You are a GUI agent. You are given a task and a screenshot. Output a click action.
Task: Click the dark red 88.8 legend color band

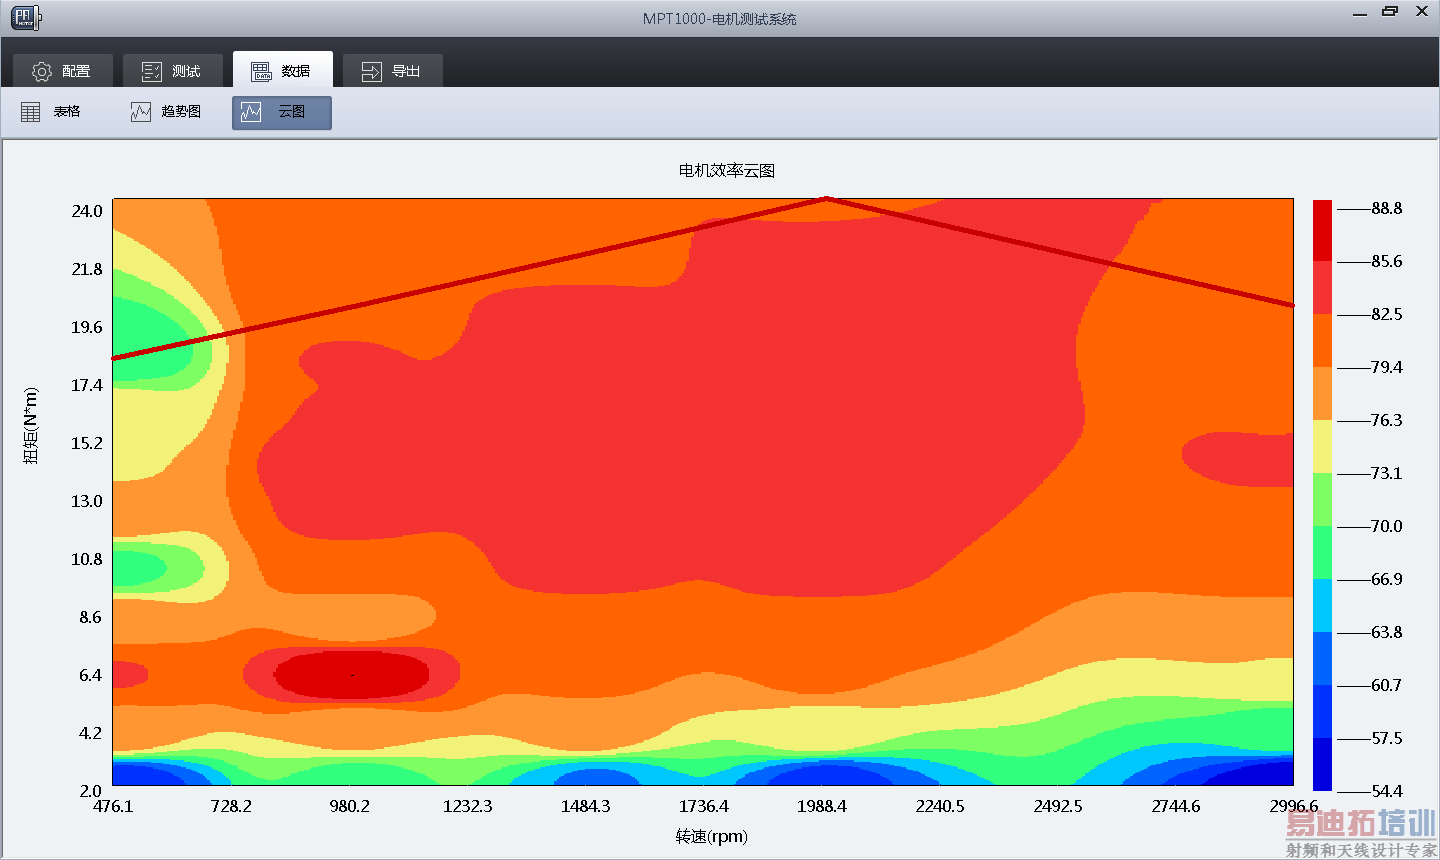(x=1322, y=231)
